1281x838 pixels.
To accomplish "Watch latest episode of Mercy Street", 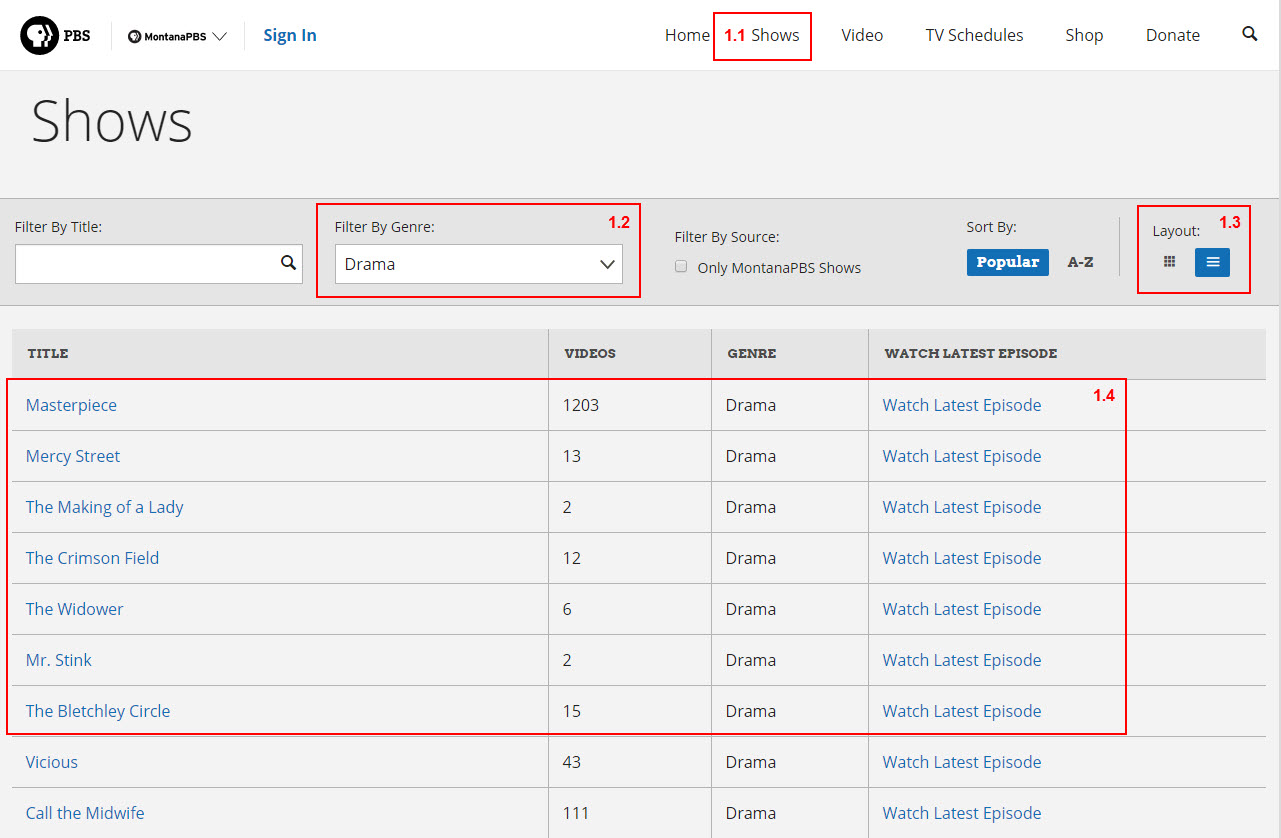I will pyautogui.click(x=962, y=456).
